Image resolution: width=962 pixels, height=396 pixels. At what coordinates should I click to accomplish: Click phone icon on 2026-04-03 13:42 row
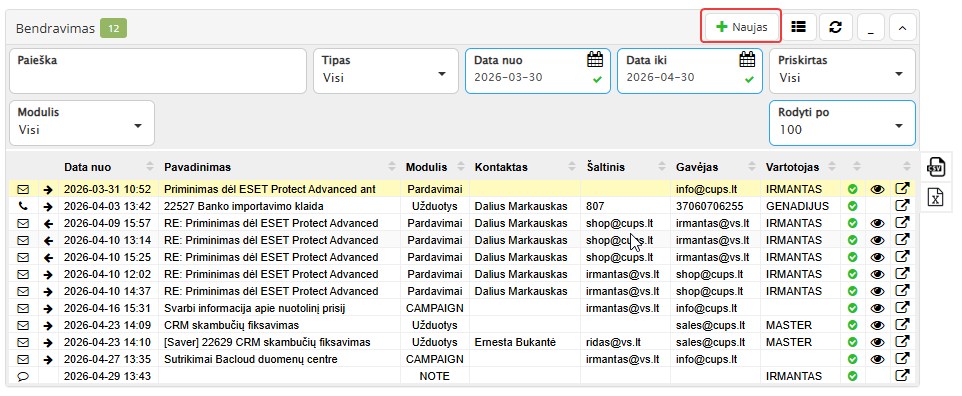tap(23, 206)
